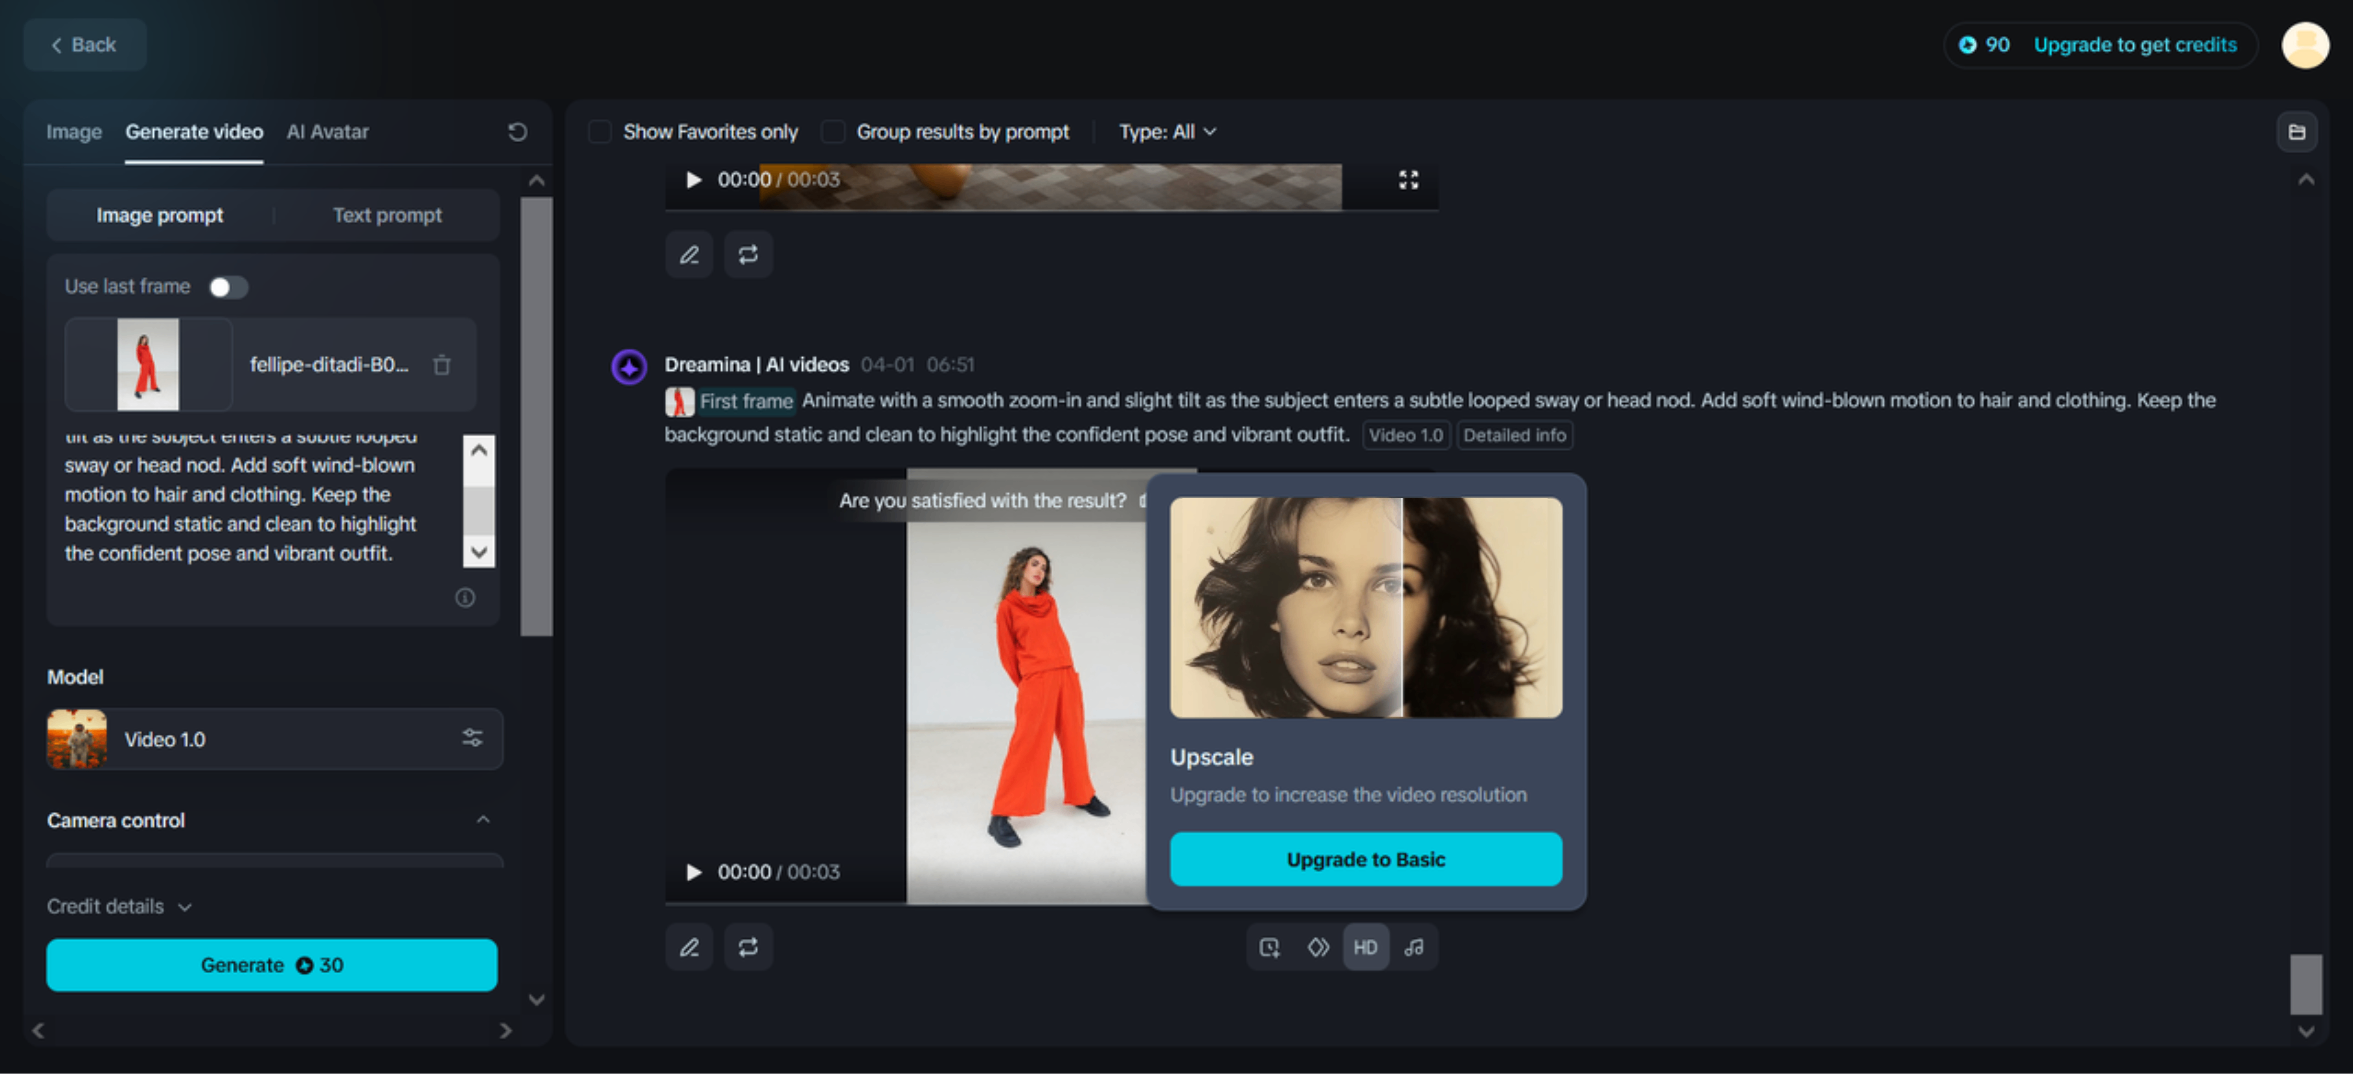Click the fellipe-ditadi-B0... file name
This screenshot has width=2353, height=1074.
pyautogui.click(x=329, y=365)
